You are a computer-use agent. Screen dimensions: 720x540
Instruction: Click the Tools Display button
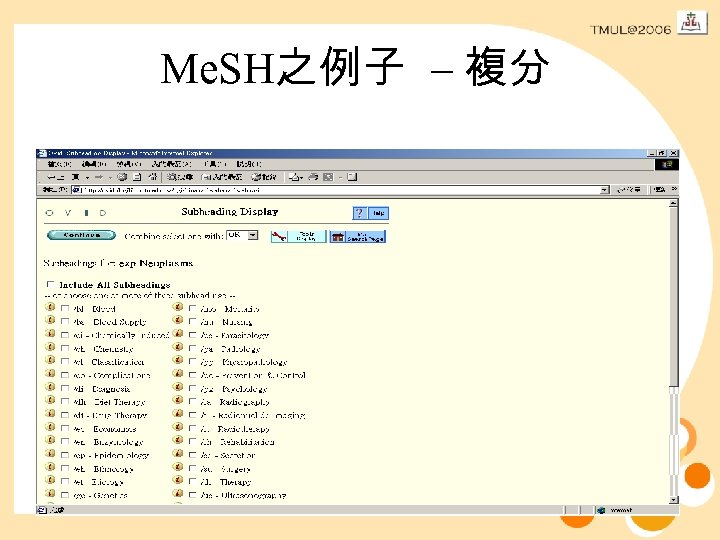(298, 236)
